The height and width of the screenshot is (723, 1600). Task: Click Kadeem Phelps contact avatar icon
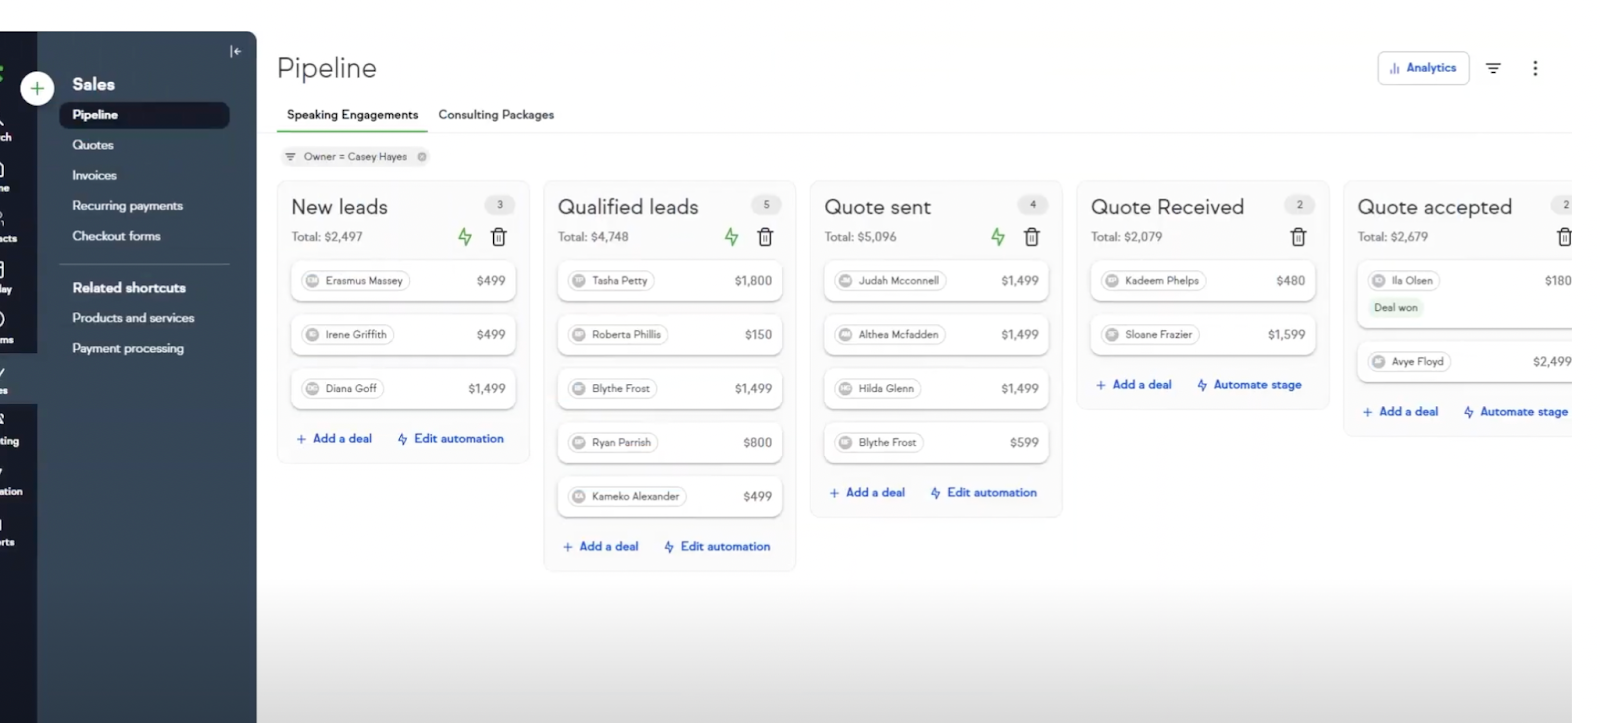(x=1112, y=281)
